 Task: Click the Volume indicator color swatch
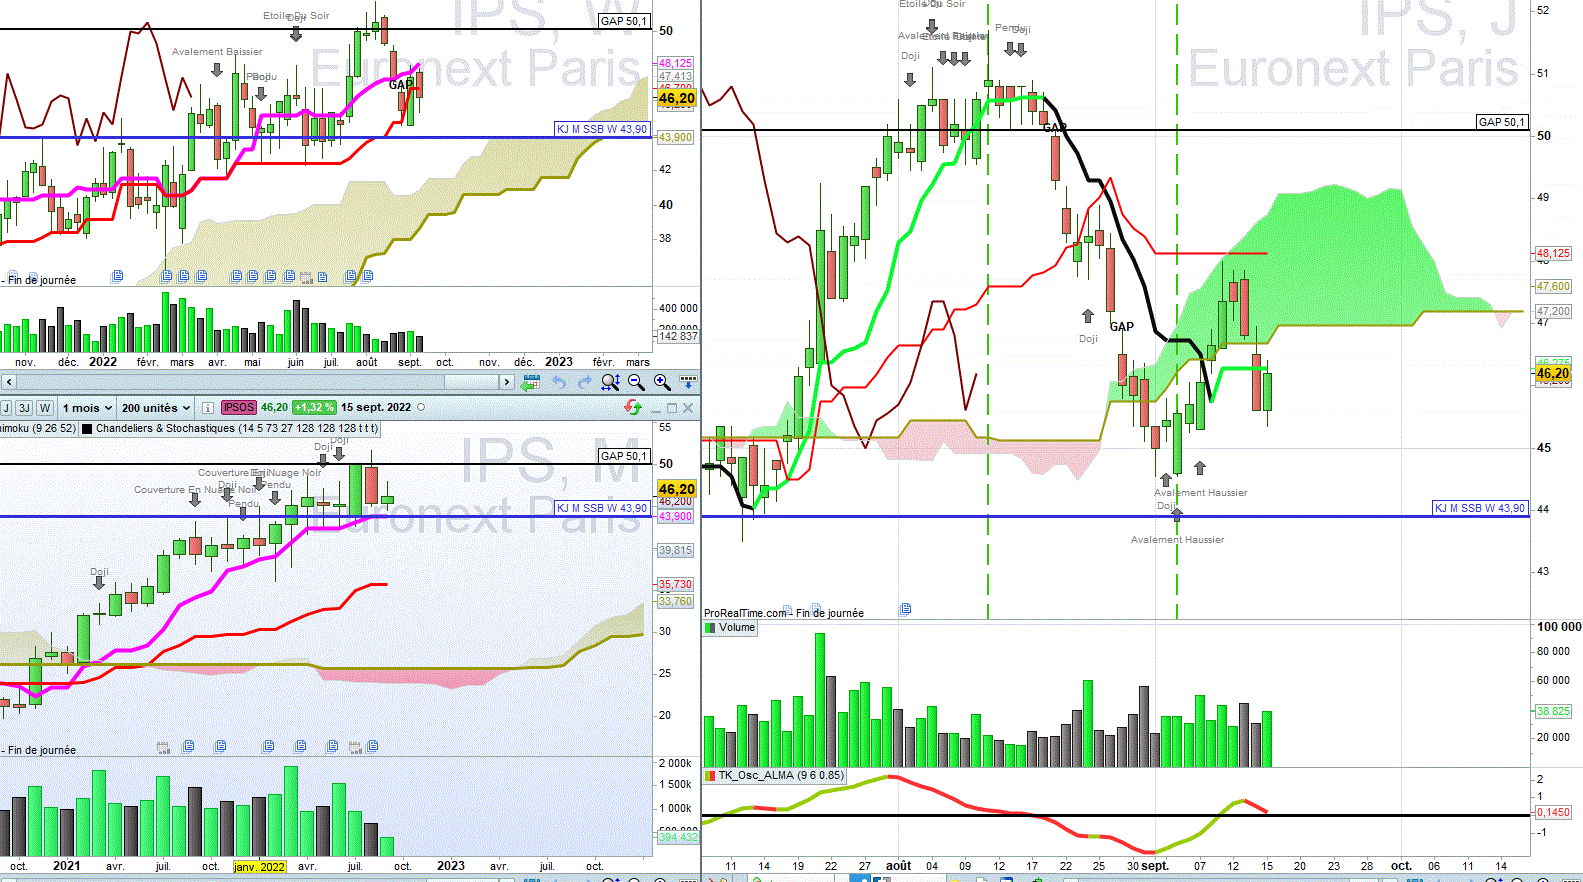pyautogui.click(x=710, y=628)
